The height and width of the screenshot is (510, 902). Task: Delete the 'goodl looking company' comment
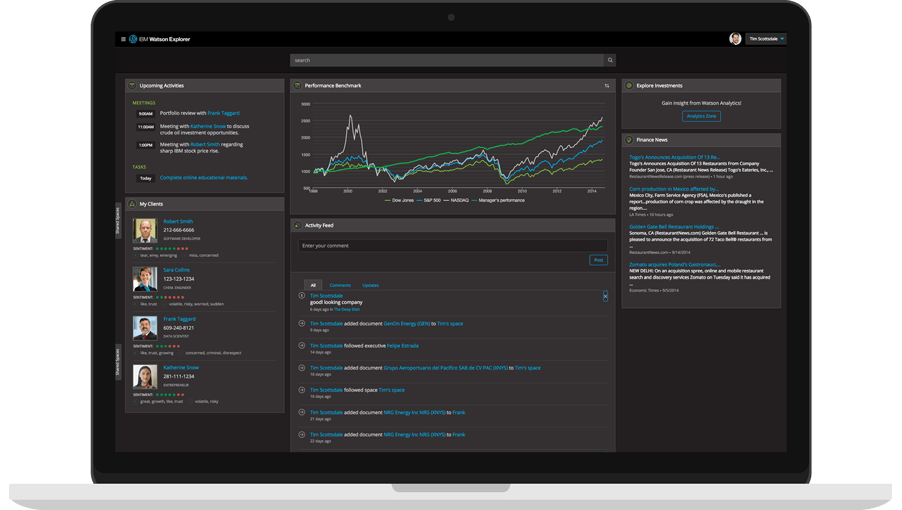[605, 296]
